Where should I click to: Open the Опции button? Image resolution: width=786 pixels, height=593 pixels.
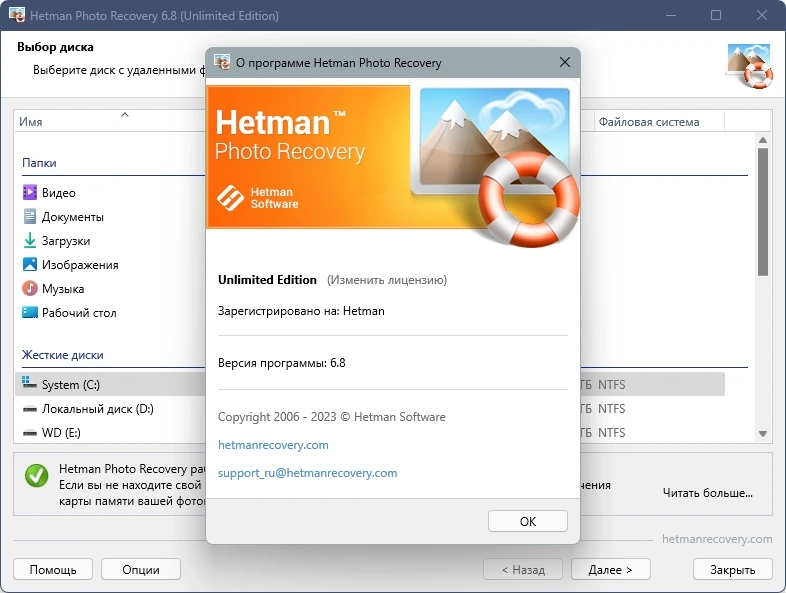point(141,569)
